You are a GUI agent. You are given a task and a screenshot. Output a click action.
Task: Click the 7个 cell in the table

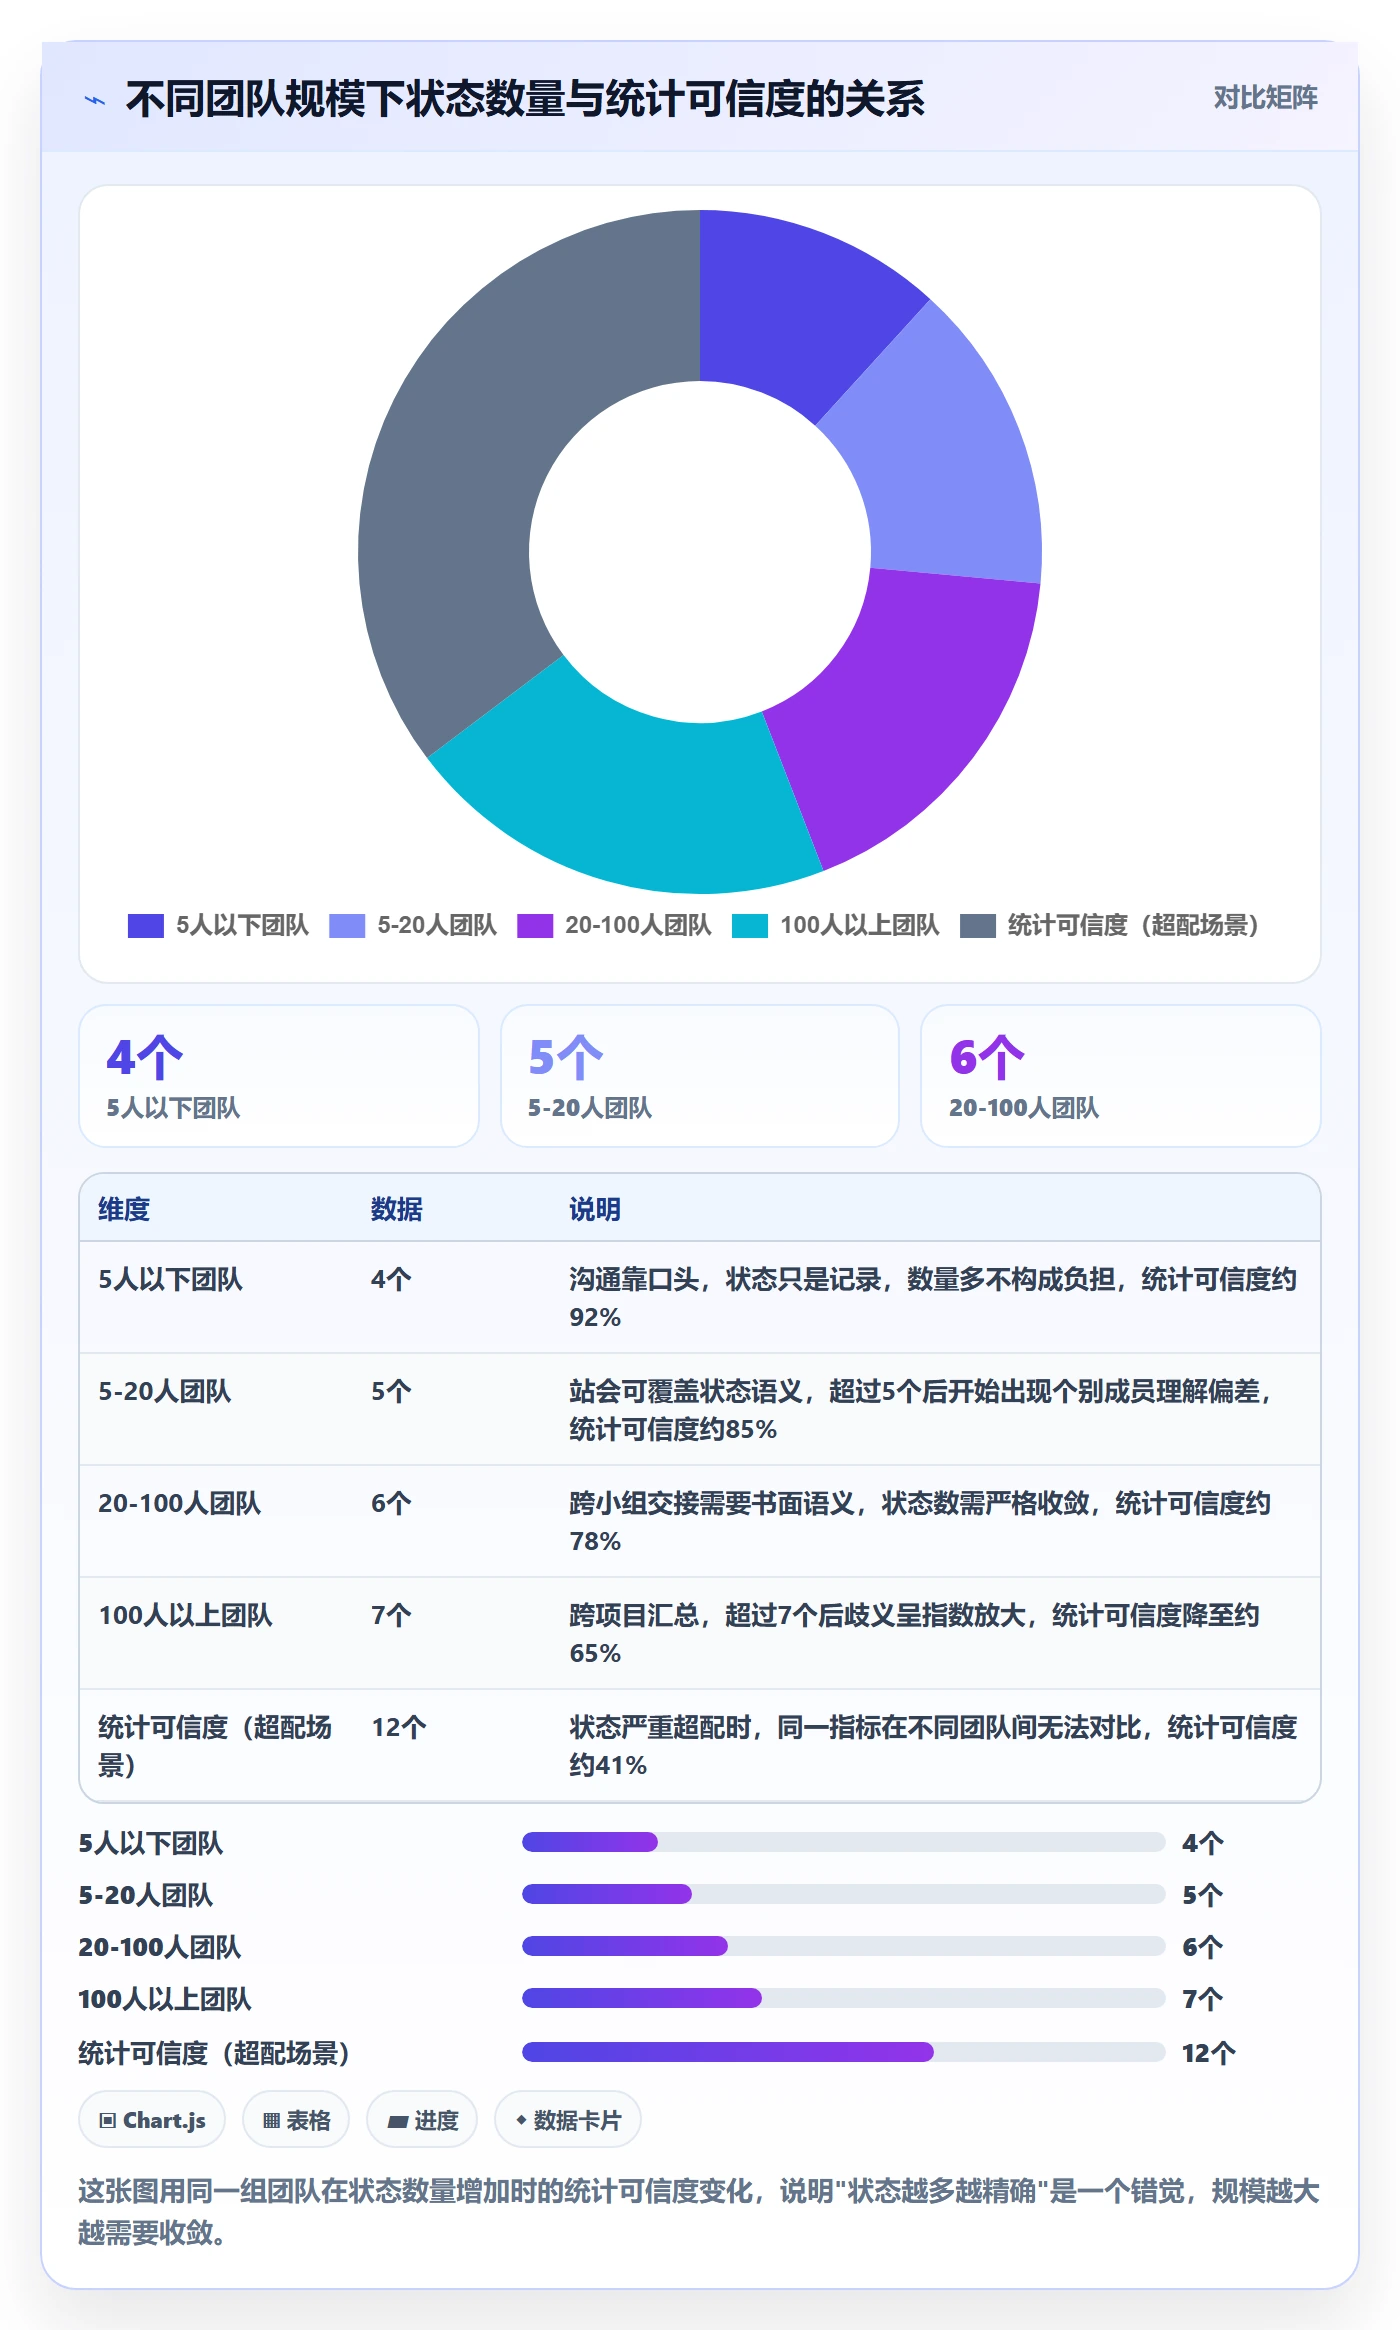point(391,1615)
